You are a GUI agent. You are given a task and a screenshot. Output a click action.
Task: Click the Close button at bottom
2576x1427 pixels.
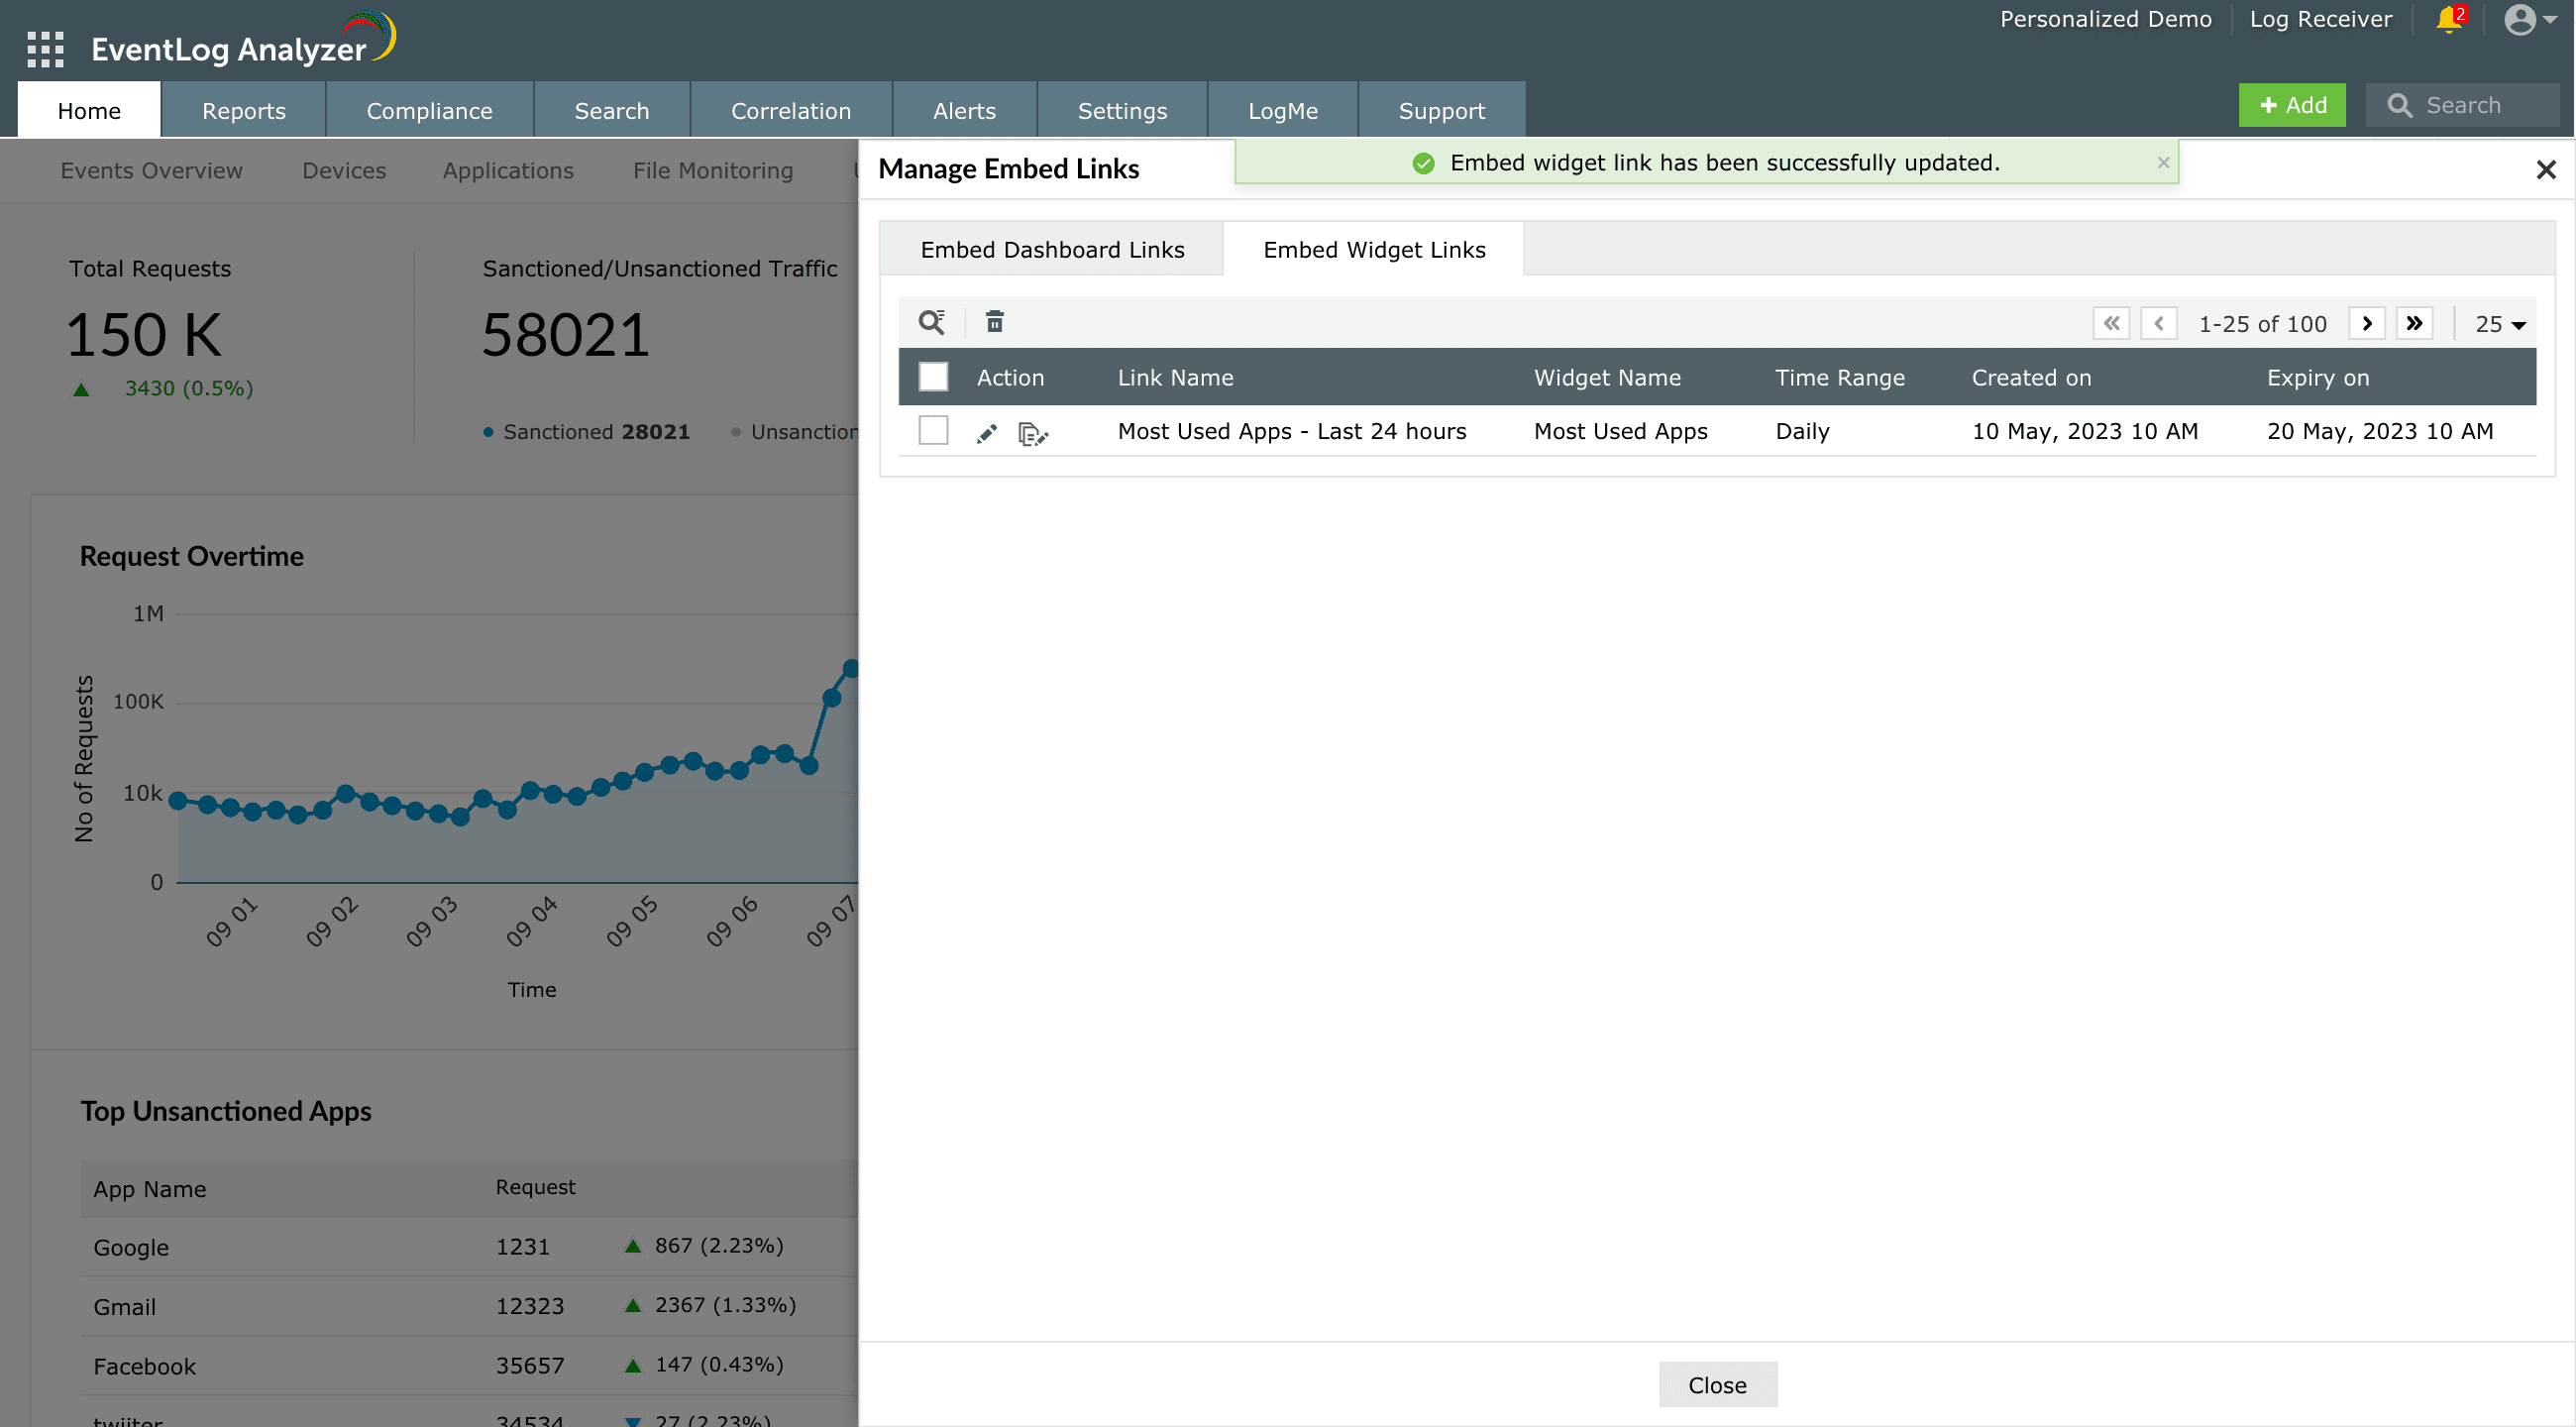1717,1385
